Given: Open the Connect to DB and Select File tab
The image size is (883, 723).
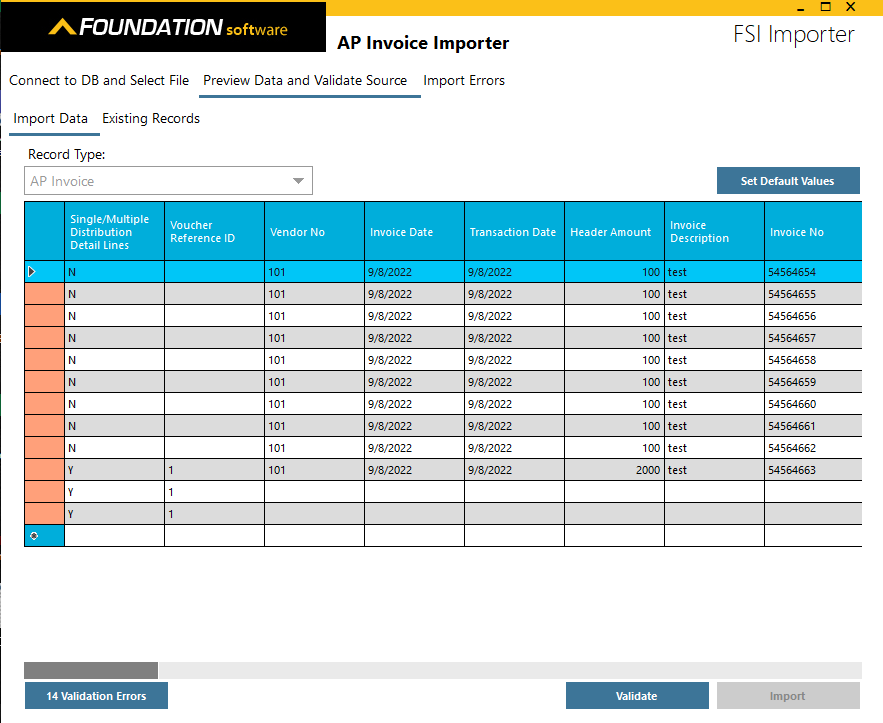Looking at the screenshot, I should click(99, 81).
